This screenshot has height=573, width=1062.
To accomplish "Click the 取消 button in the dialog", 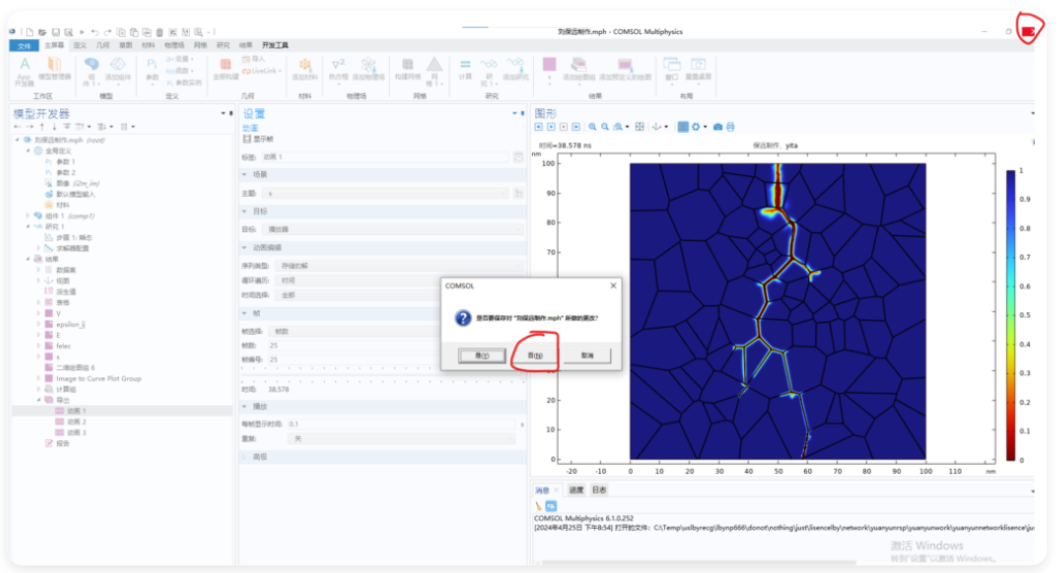I will tap(587, 356).
